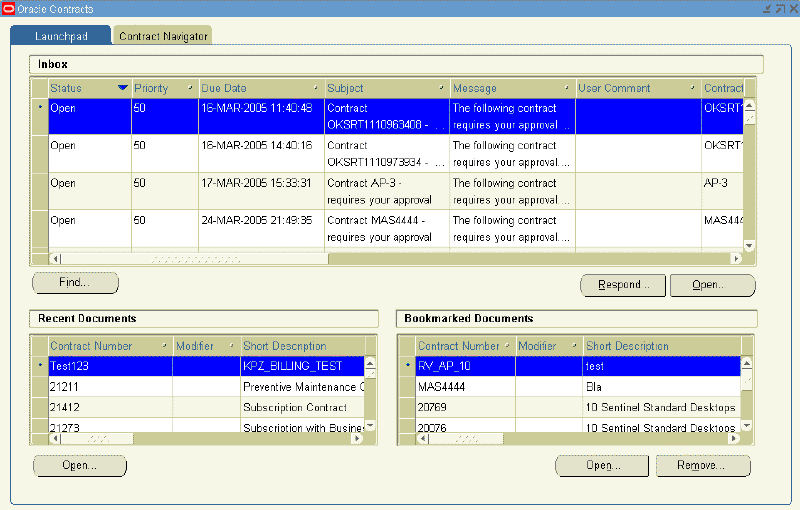
Task: Select Inbox row due 16-MAR-2005 11:40:48
Action: coord(395,116)
